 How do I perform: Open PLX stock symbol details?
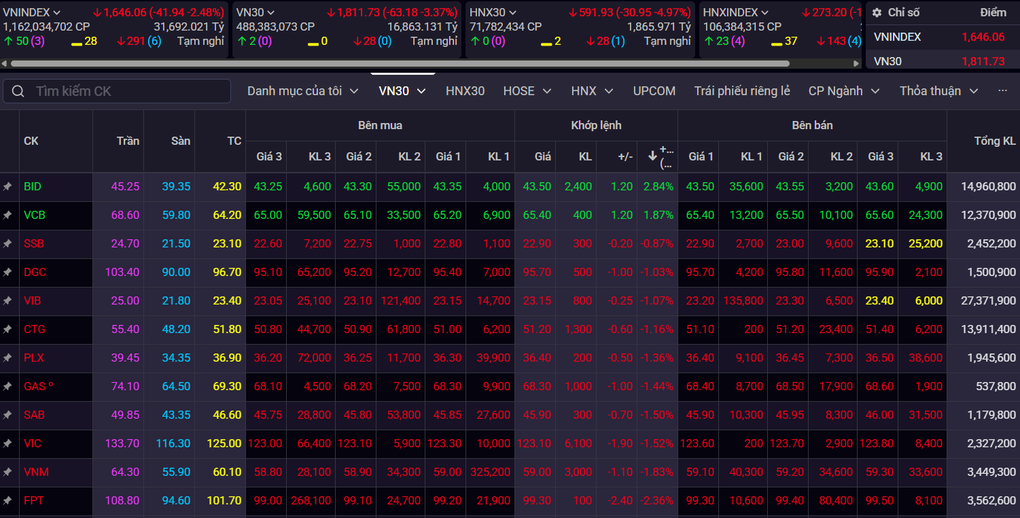pos(34,359)
